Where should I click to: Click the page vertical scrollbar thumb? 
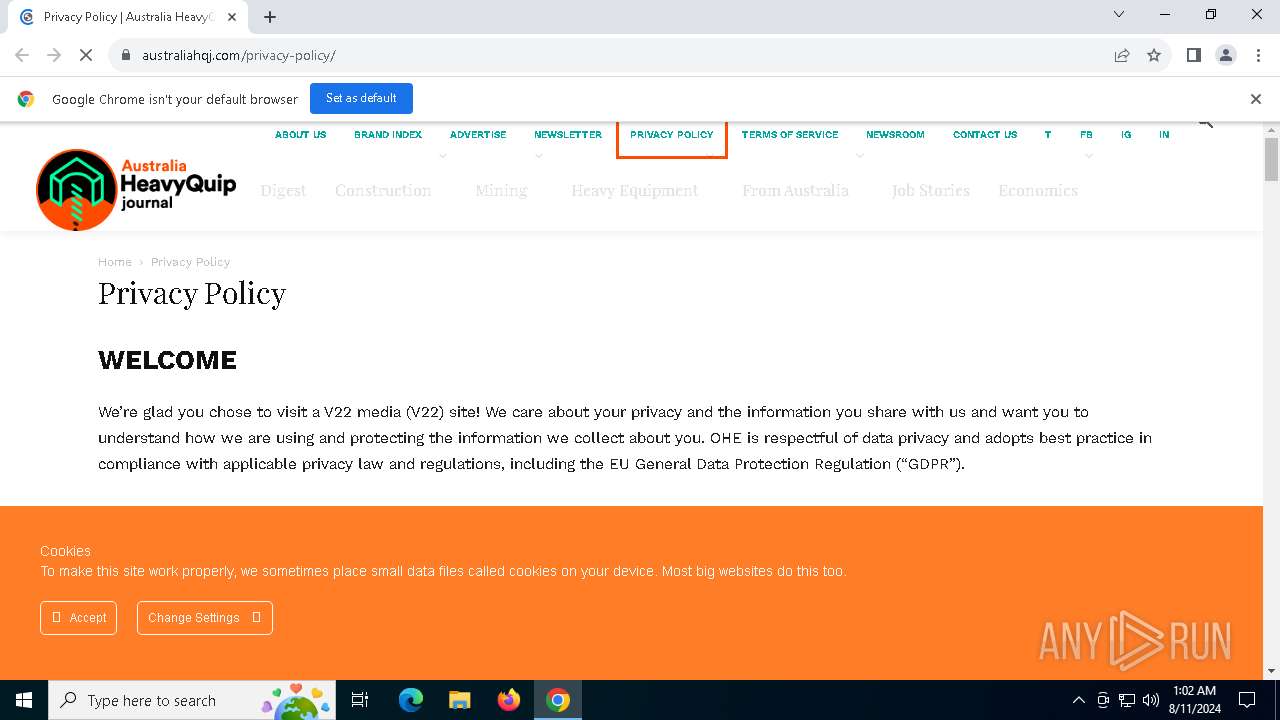click(1271, 160)
